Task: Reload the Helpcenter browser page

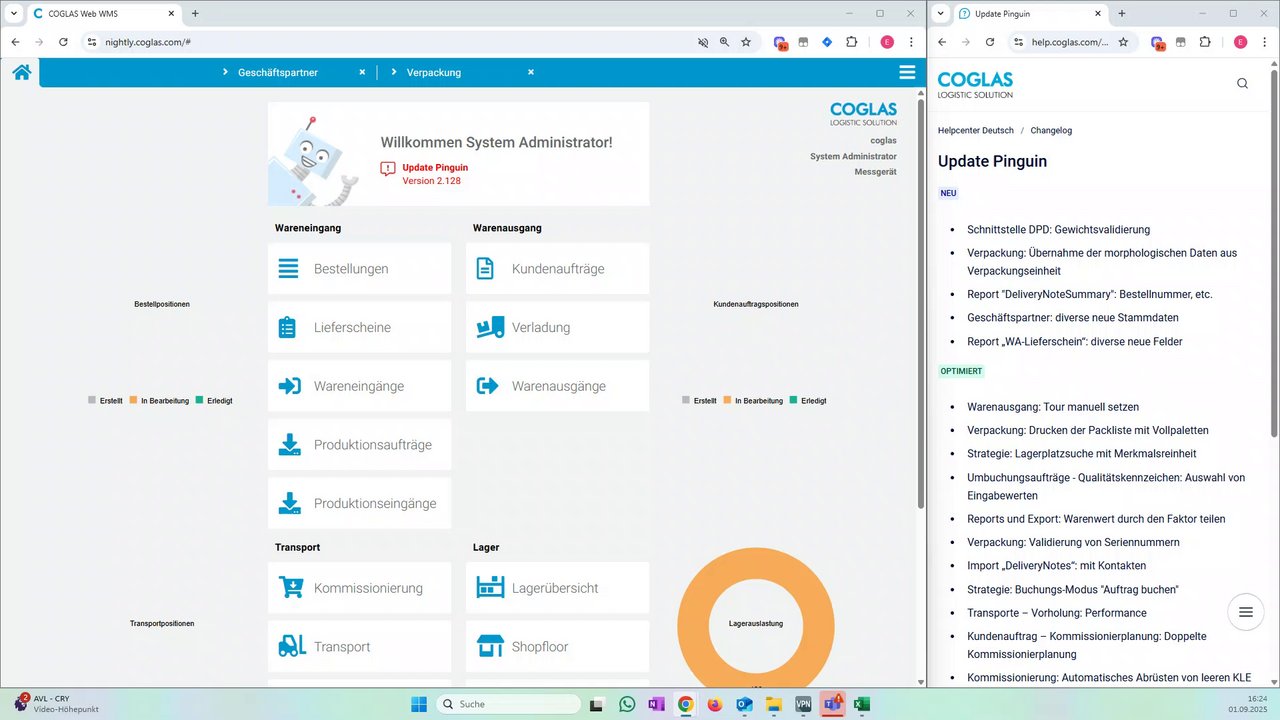Action: point(990,42)
